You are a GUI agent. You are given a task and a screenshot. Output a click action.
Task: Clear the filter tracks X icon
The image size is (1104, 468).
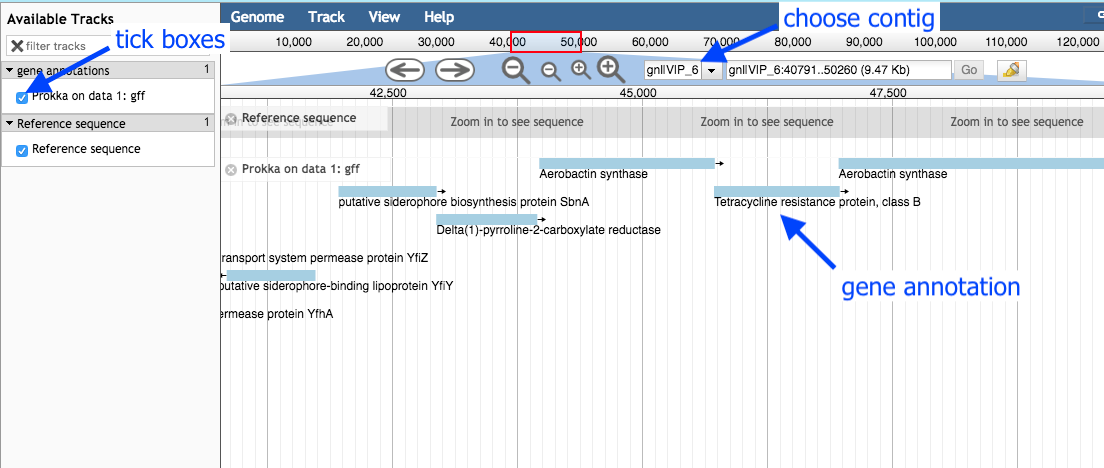tap(17, 46)
